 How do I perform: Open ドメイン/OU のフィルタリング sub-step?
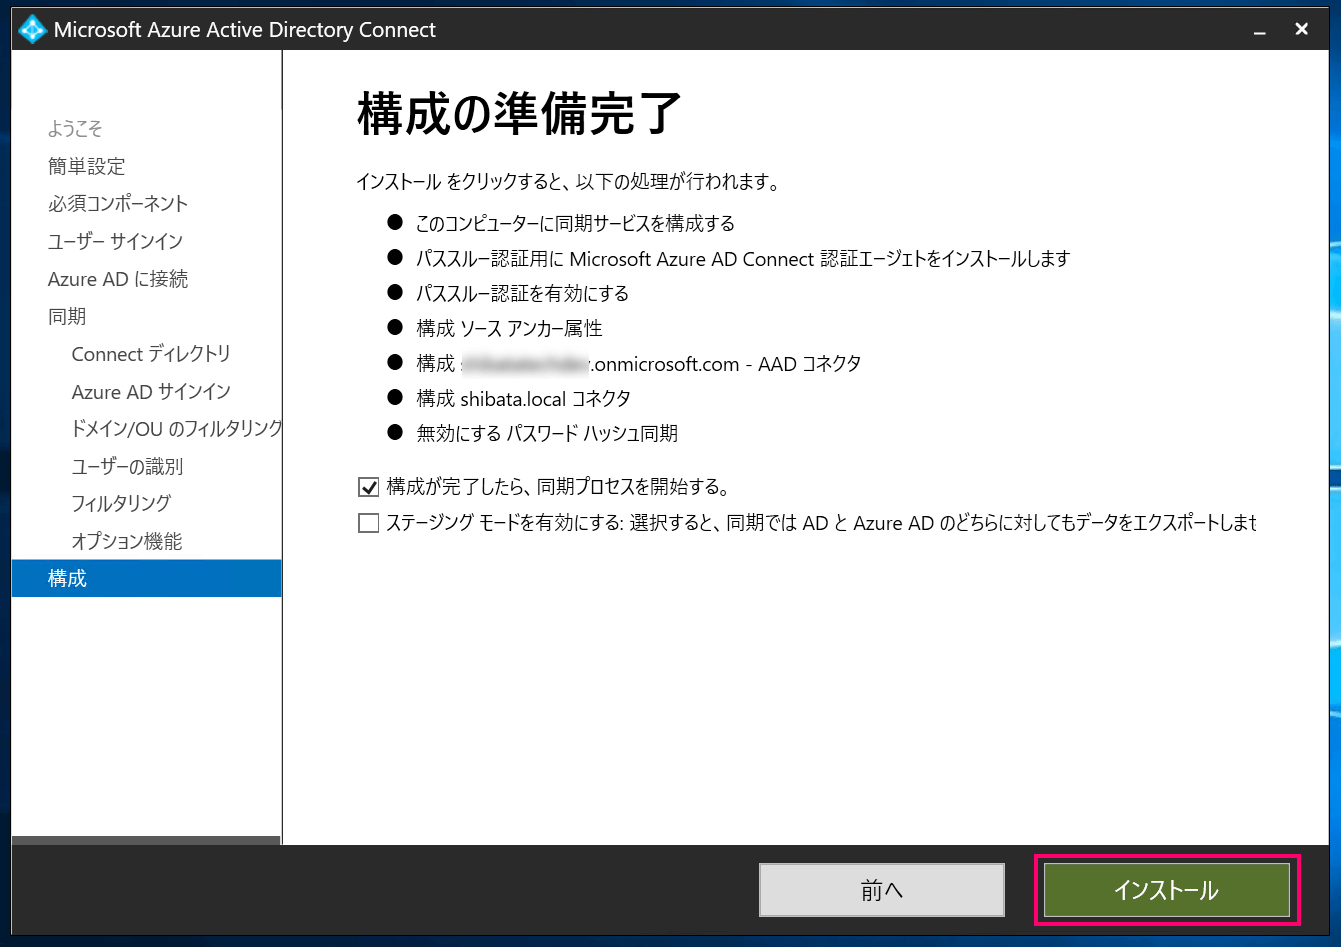coord(177,429)
